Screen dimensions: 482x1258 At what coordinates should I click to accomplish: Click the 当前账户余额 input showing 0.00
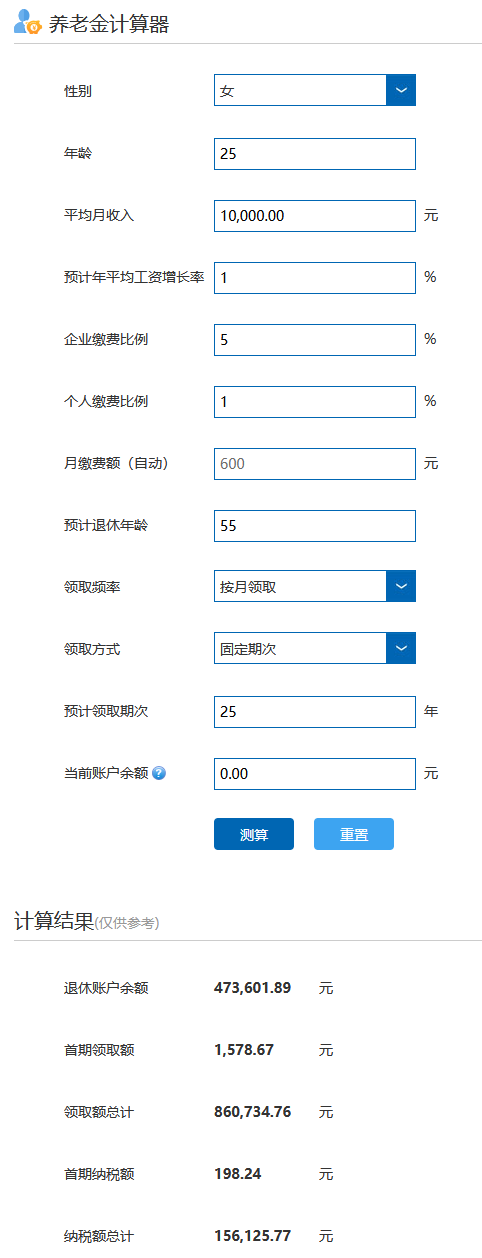point(315,773)
